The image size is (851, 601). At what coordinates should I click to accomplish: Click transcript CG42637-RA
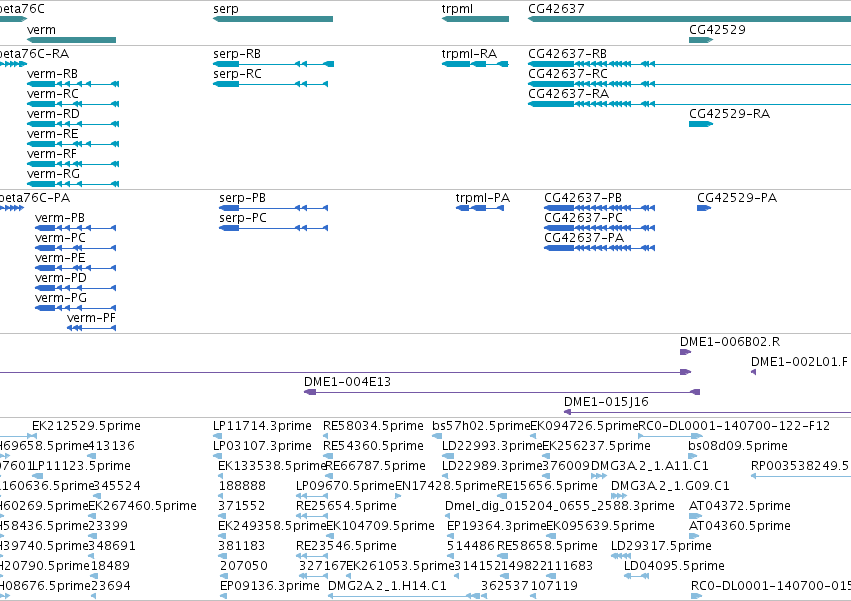pyautogui.click(x=689, y=104)
